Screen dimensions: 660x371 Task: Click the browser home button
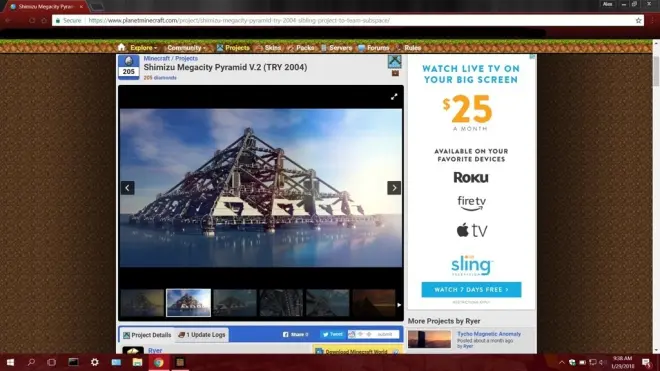click(44, 20)
